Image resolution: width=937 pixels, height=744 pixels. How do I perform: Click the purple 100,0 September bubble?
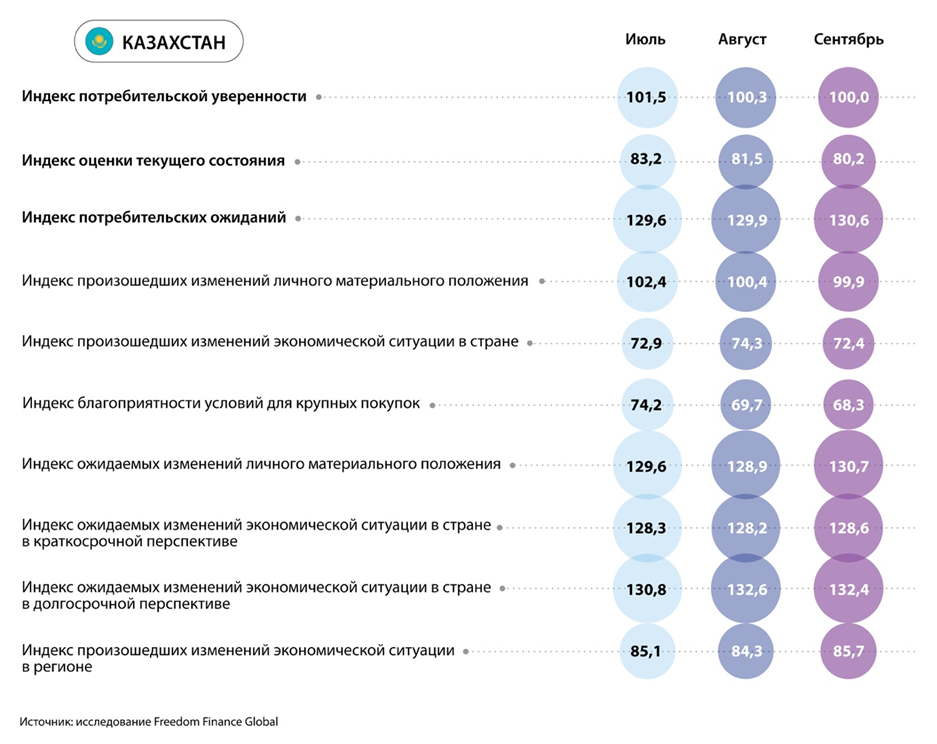pyautogui.click(x=848, y=97)
